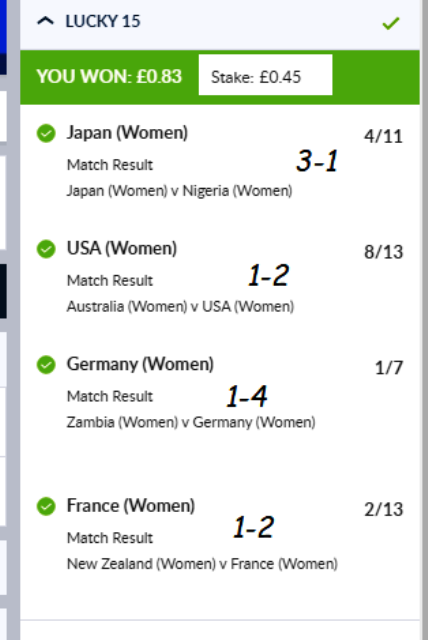This screenshot has width=428, height=640.
Task: Click the 2/13 odds for France
Action: point(384,509)
